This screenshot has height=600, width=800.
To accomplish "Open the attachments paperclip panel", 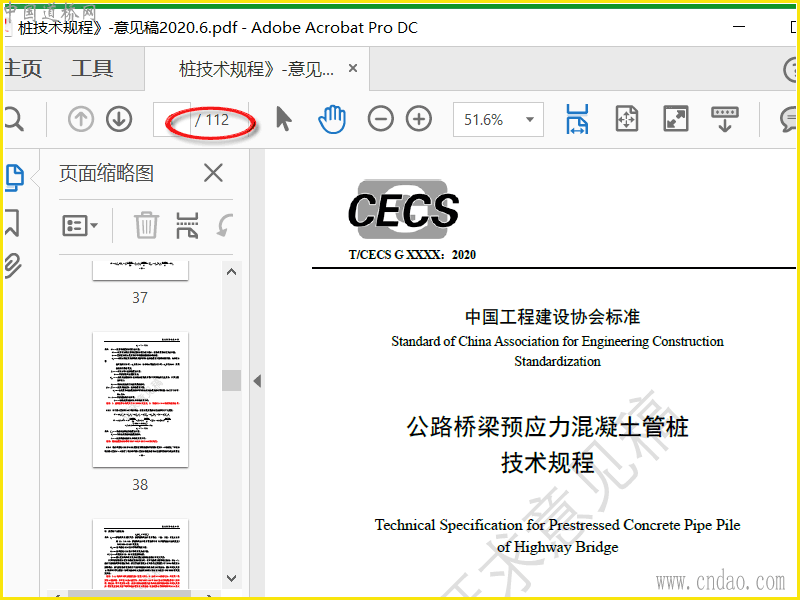I will coord(13,266).
